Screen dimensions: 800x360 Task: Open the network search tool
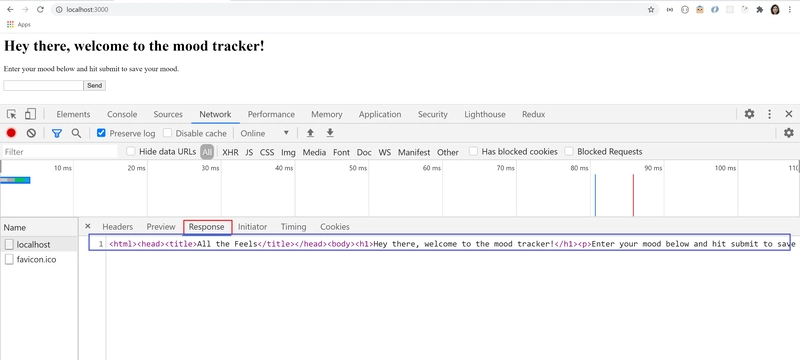click(x=76, y=133)
